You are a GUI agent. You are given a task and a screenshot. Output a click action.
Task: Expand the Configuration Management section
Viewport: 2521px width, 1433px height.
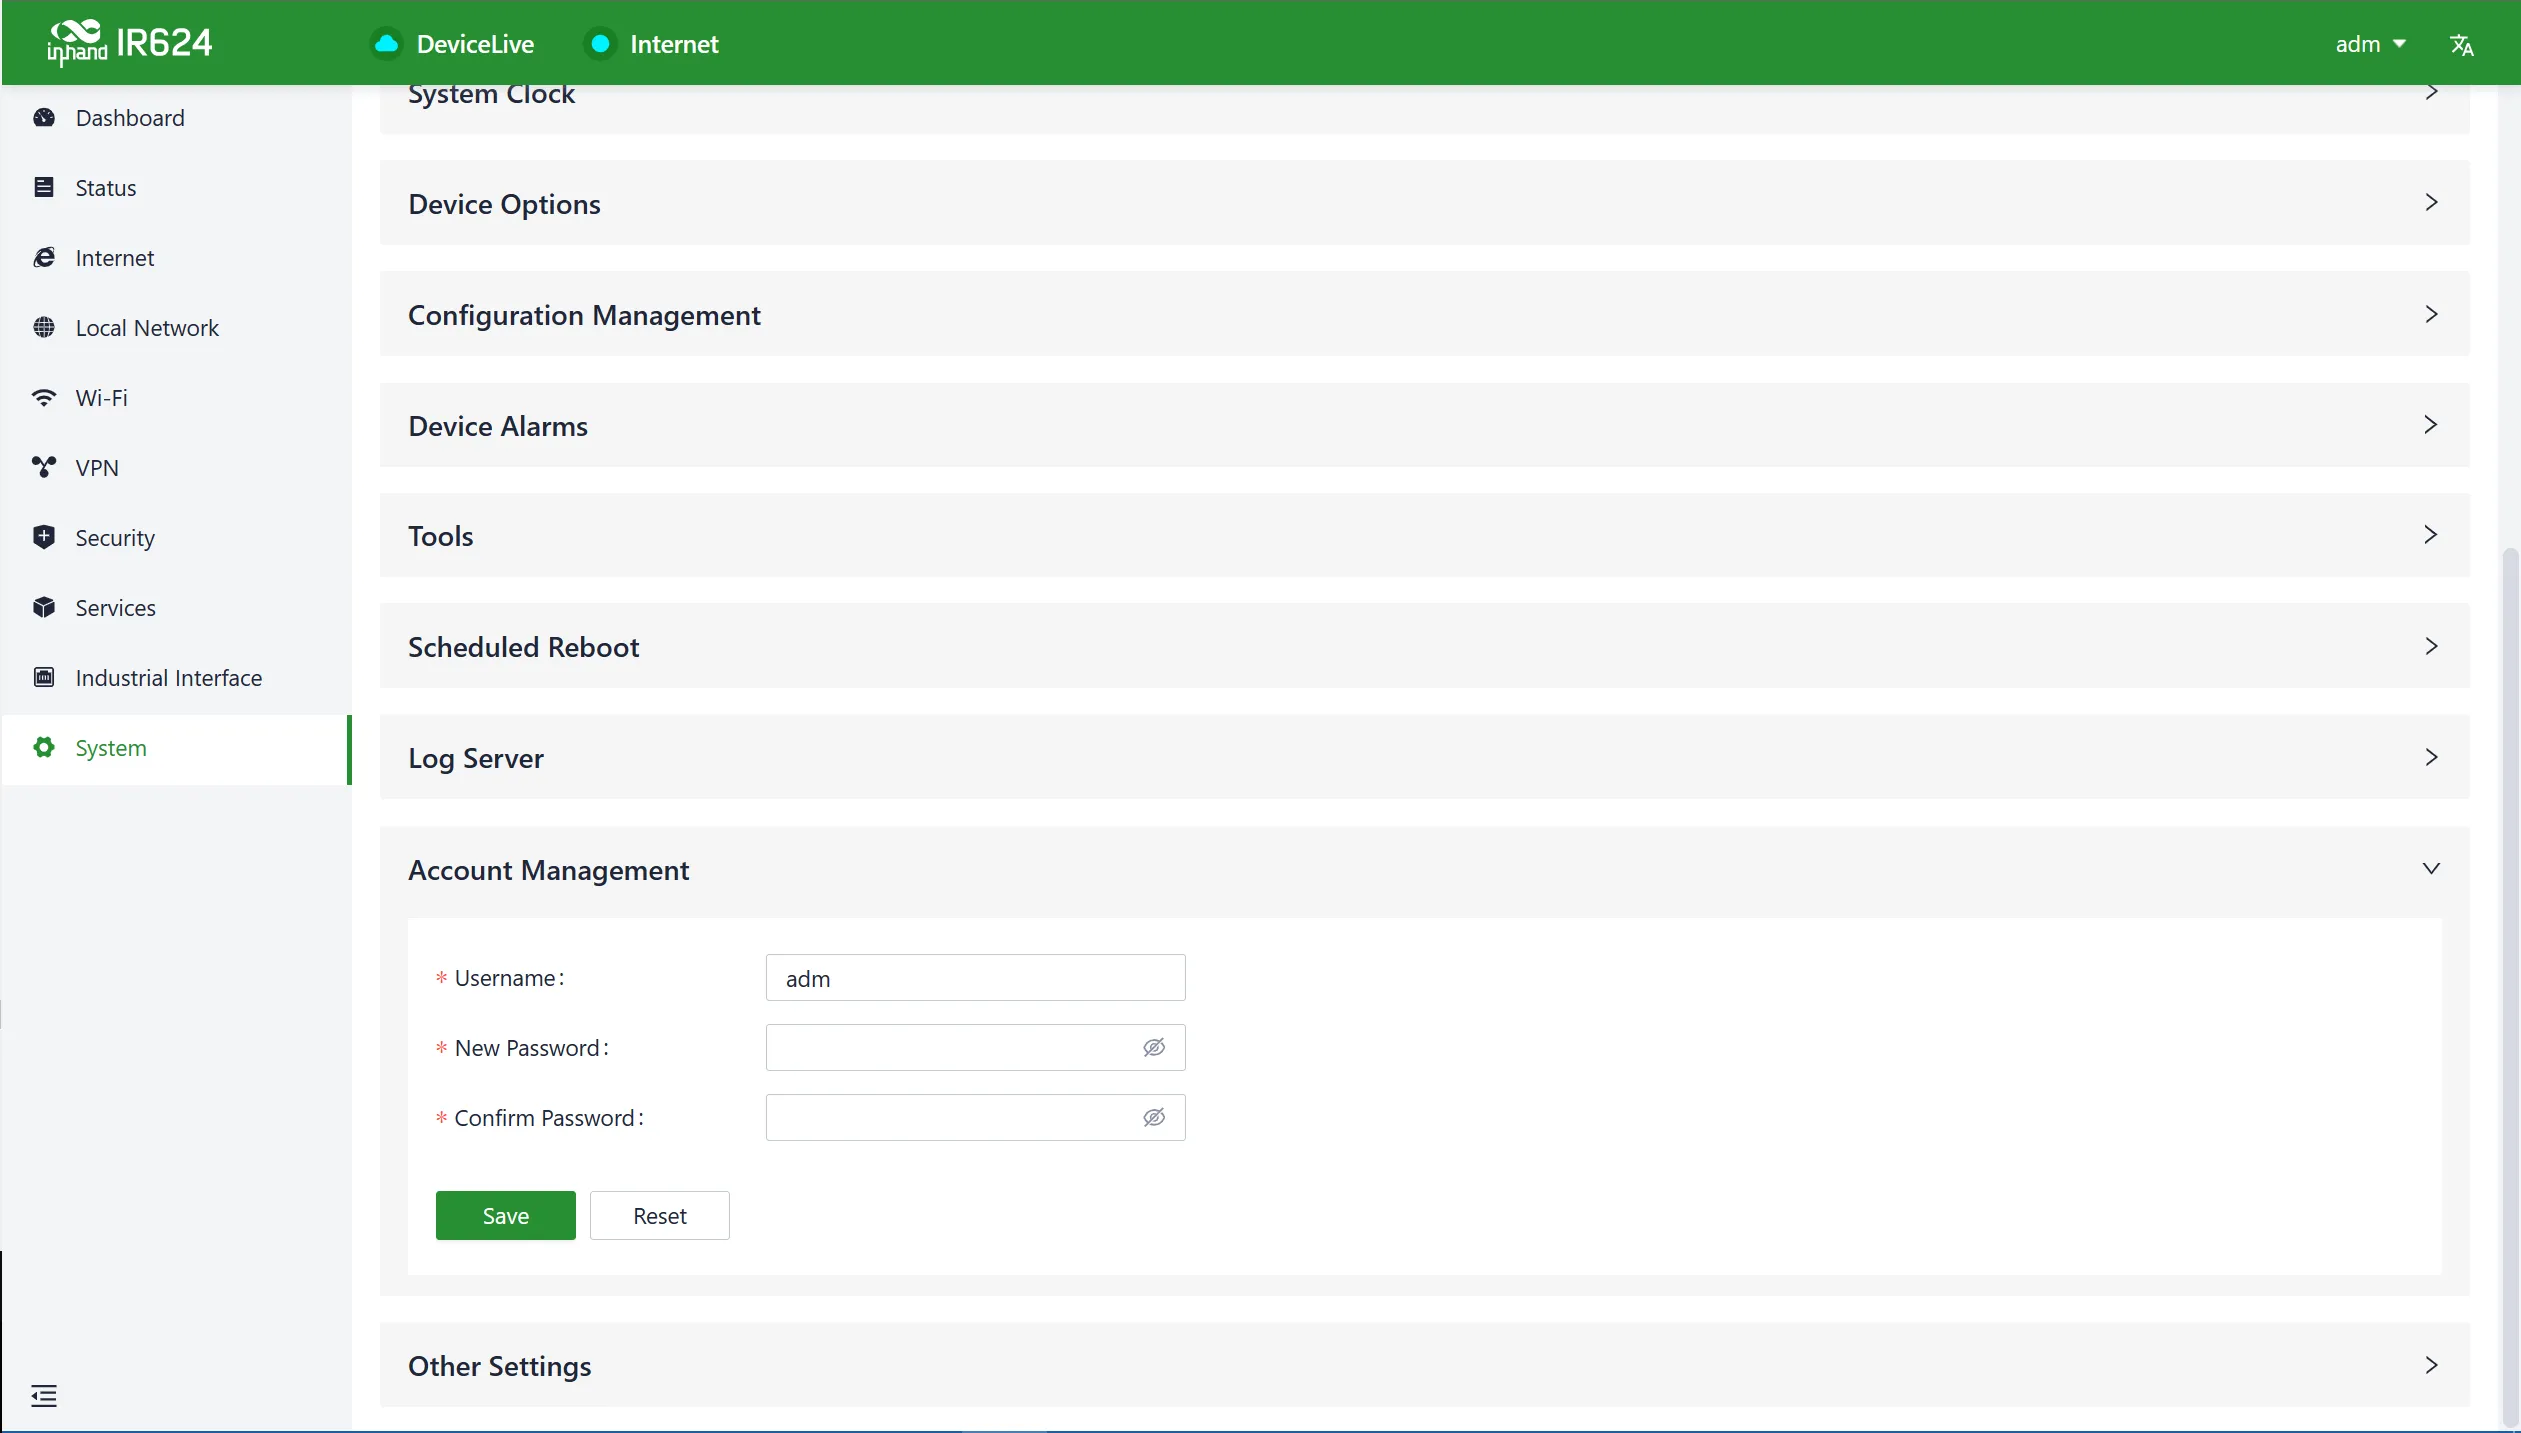point(1424,314)
